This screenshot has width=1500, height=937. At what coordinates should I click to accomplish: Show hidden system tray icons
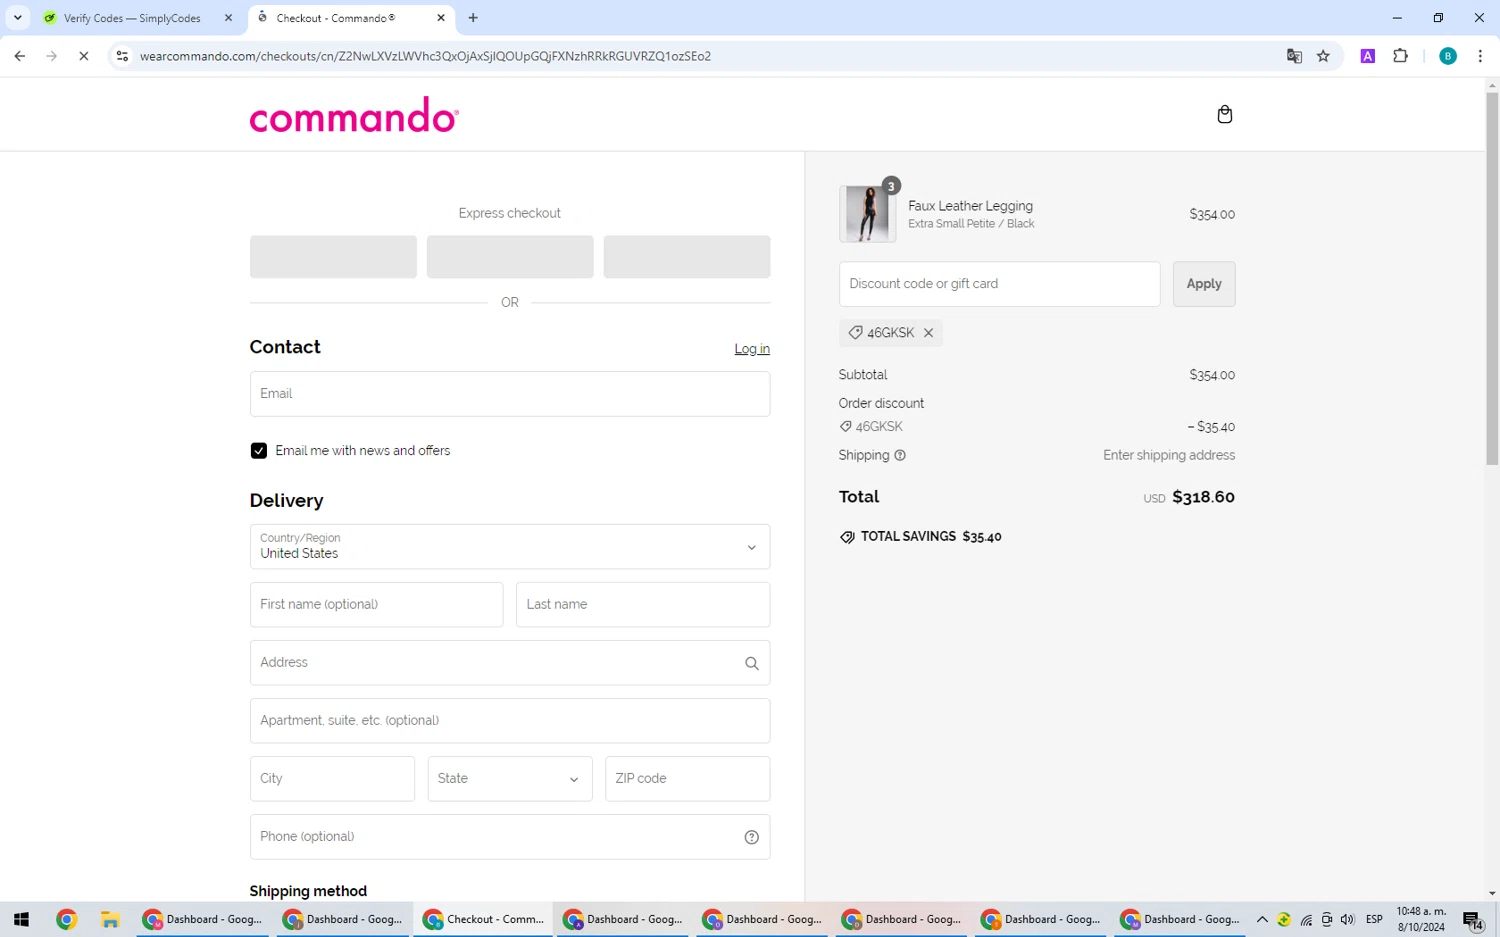[x=1262, y=919]
